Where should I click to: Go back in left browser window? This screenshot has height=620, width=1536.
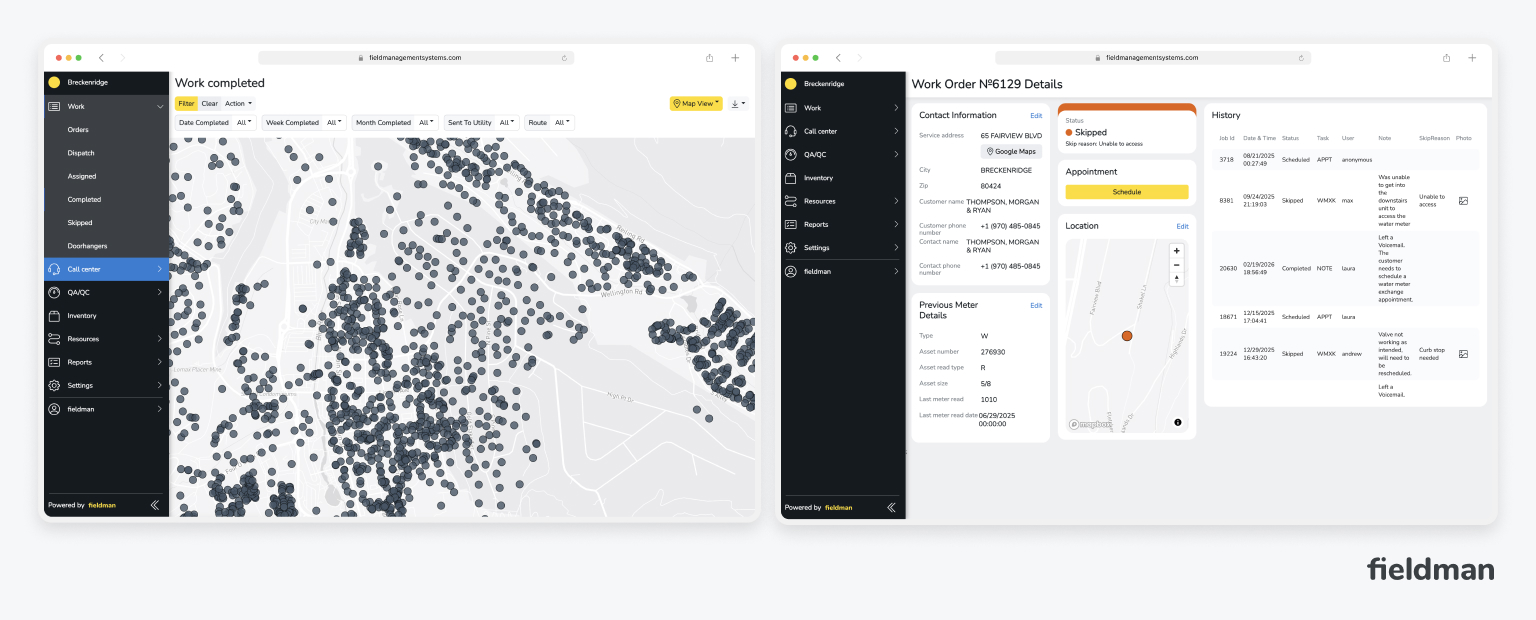[101, 58]
